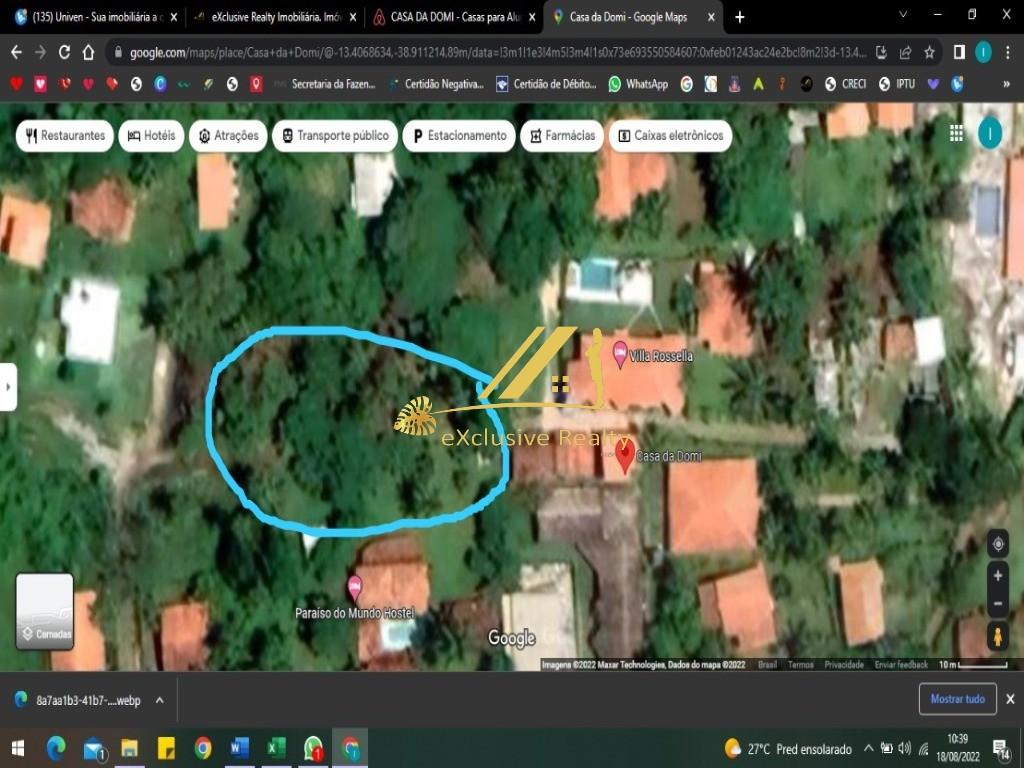Screen dimensions: 1024x768
Task: Open the weather widget 27°C
Action: (x=788, y=748)
